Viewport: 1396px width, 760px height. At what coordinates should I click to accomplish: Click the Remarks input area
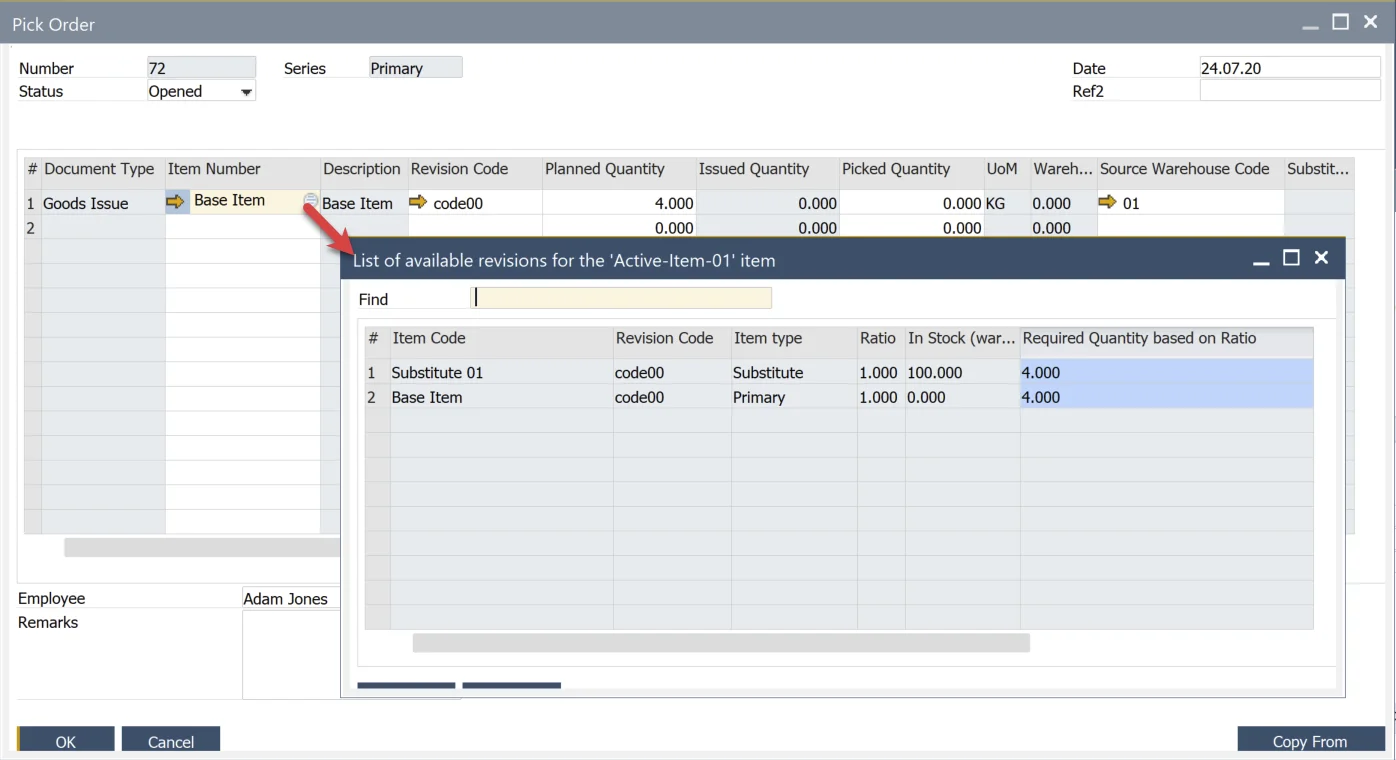(290, 650)
